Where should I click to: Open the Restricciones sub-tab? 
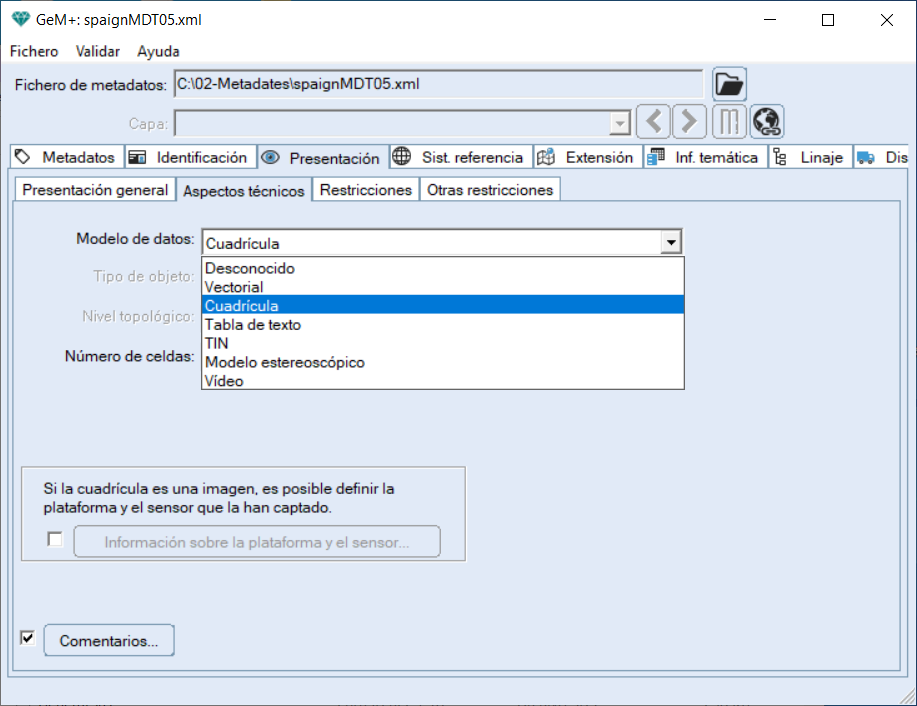pos(365,189)
